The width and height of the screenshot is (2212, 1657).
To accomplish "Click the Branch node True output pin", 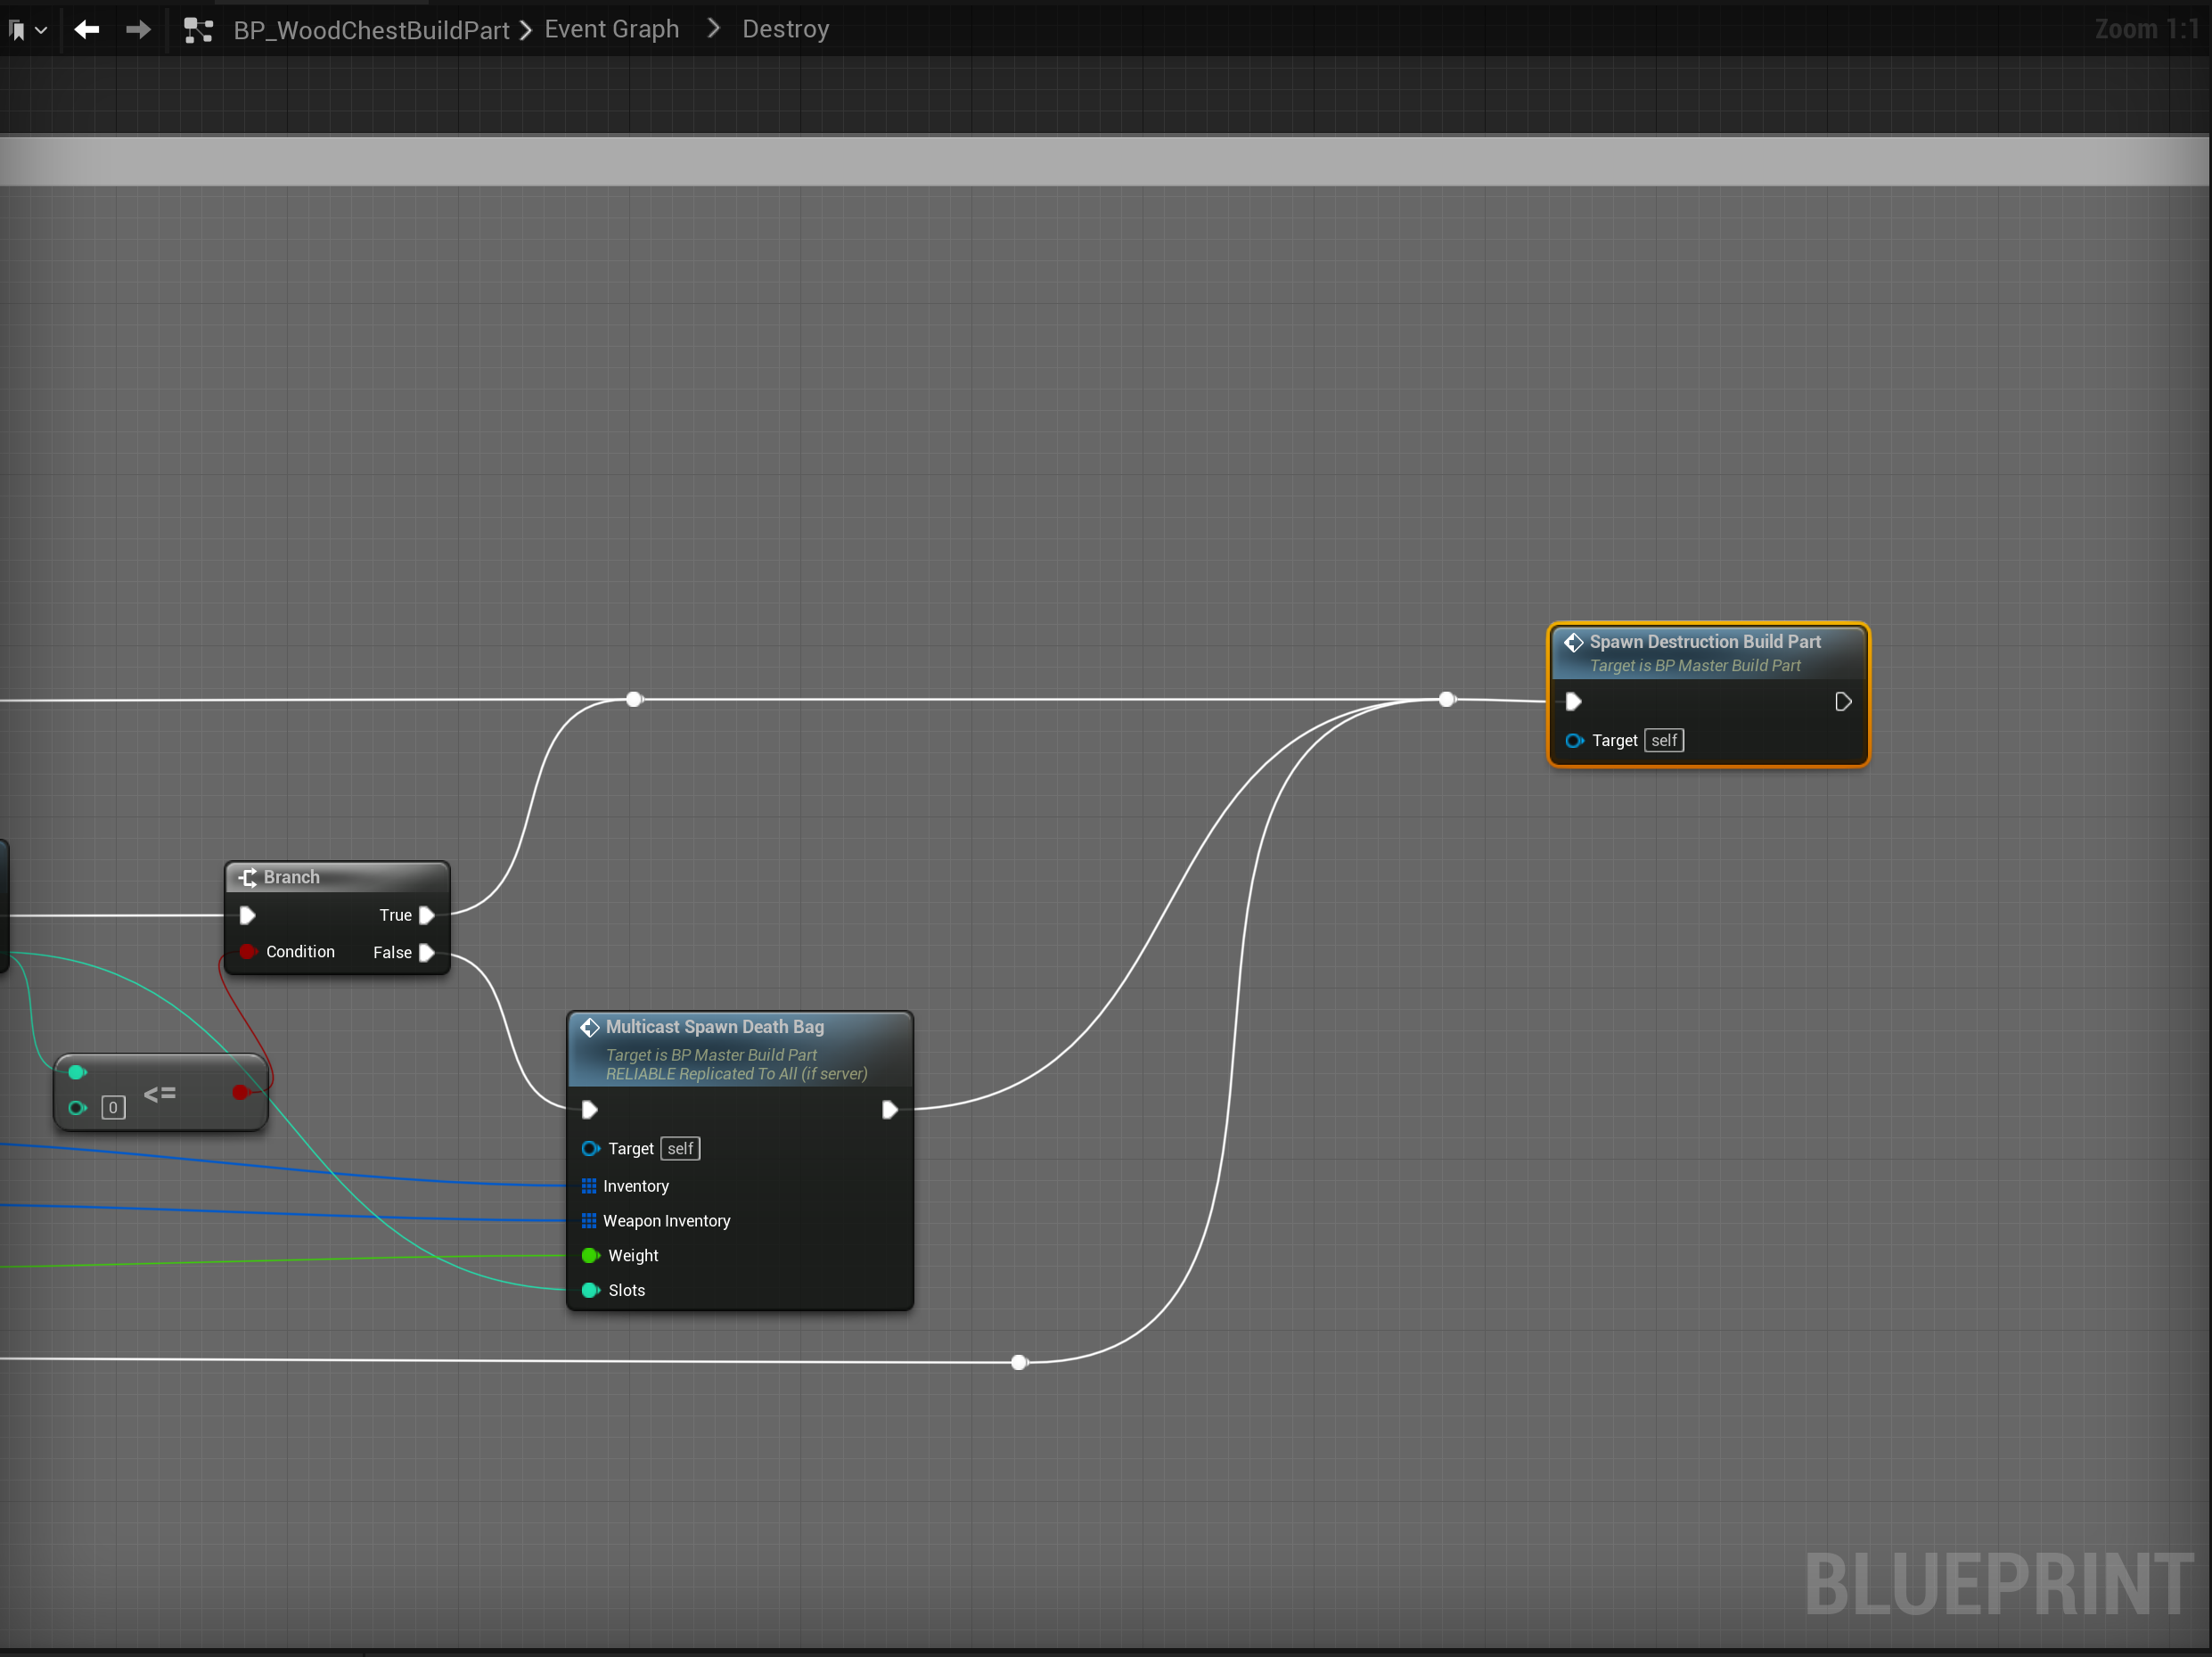I will click(427, 915).
